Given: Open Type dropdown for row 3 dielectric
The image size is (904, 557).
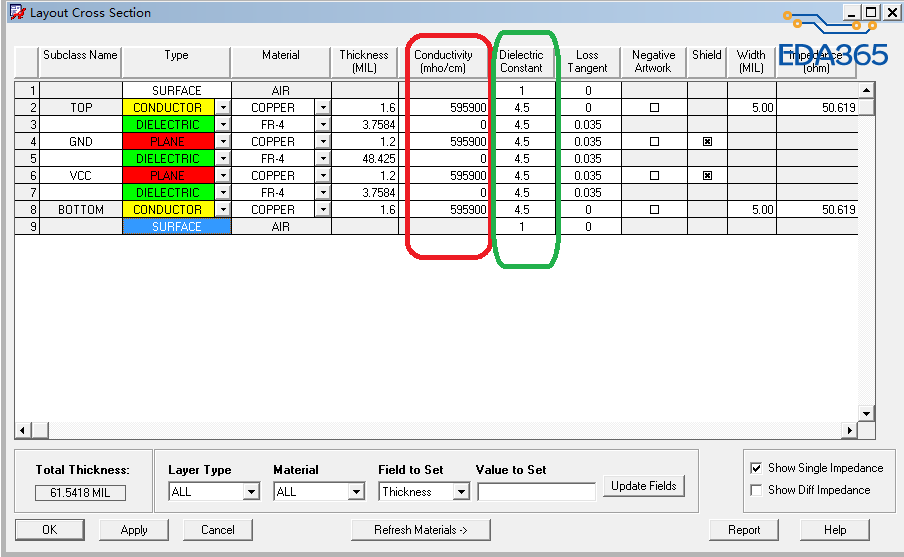Looking at the screenshot, I should 223,125.
